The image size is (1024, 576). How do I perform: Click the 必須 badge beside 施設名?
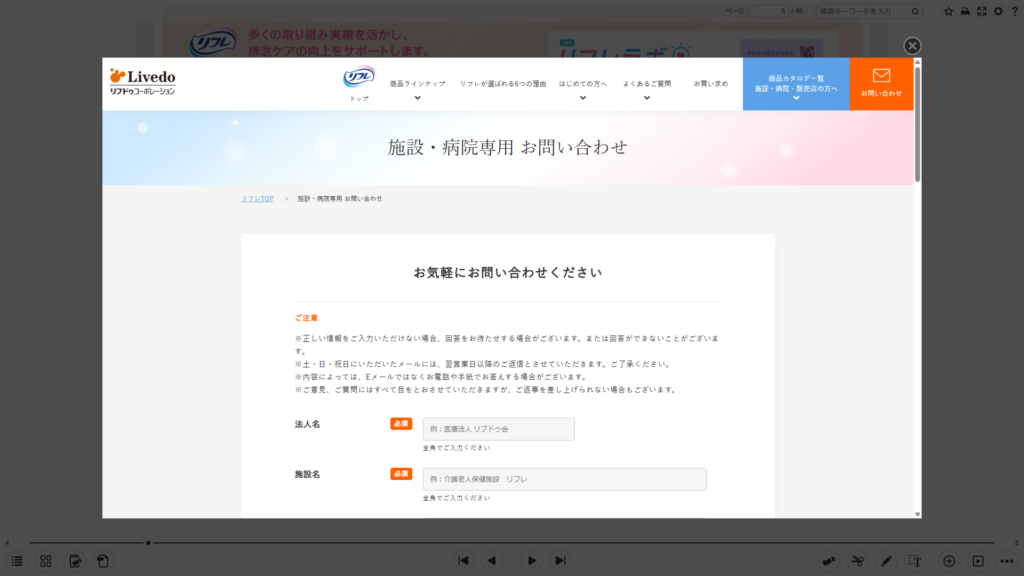point(401,474)
